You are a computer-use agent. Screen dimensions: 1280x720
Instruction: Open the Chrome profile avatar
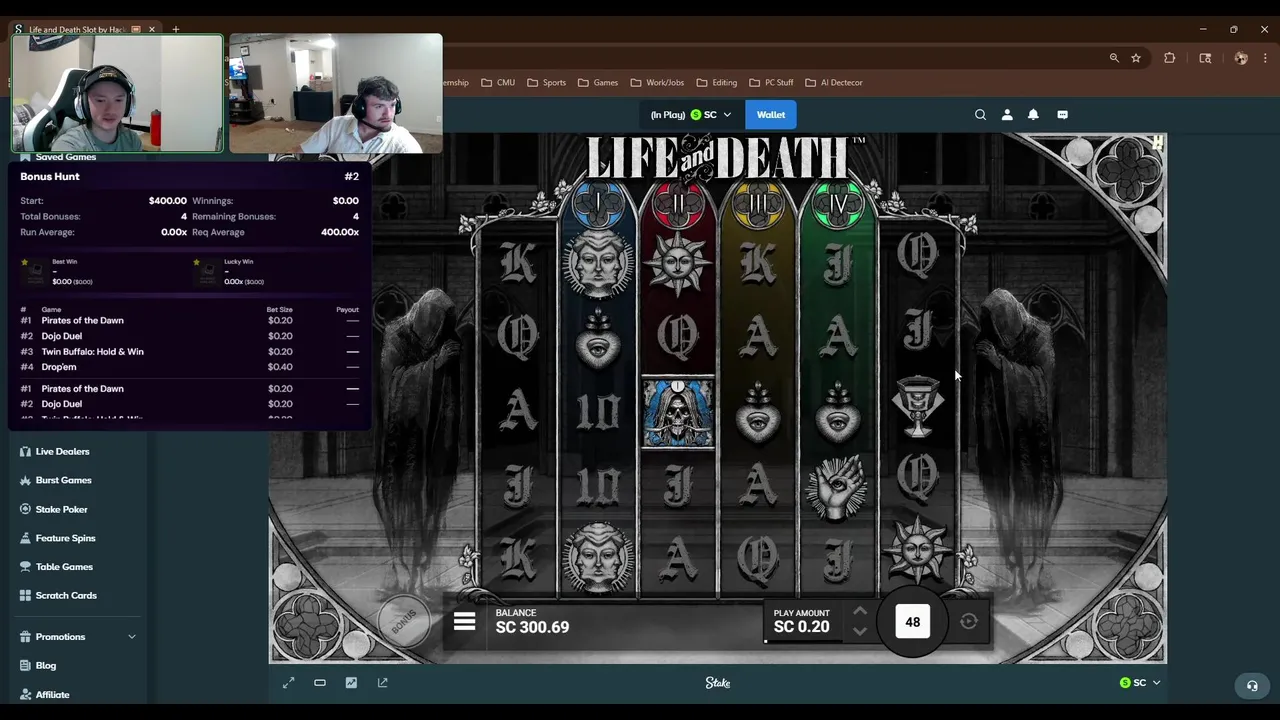(1241, 58)
